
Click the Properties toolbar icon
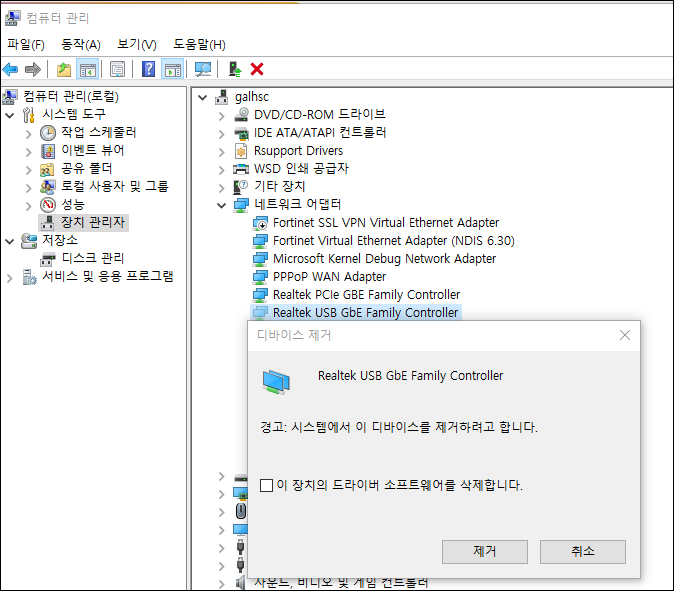pyautogui.click(x=117, y=69)
